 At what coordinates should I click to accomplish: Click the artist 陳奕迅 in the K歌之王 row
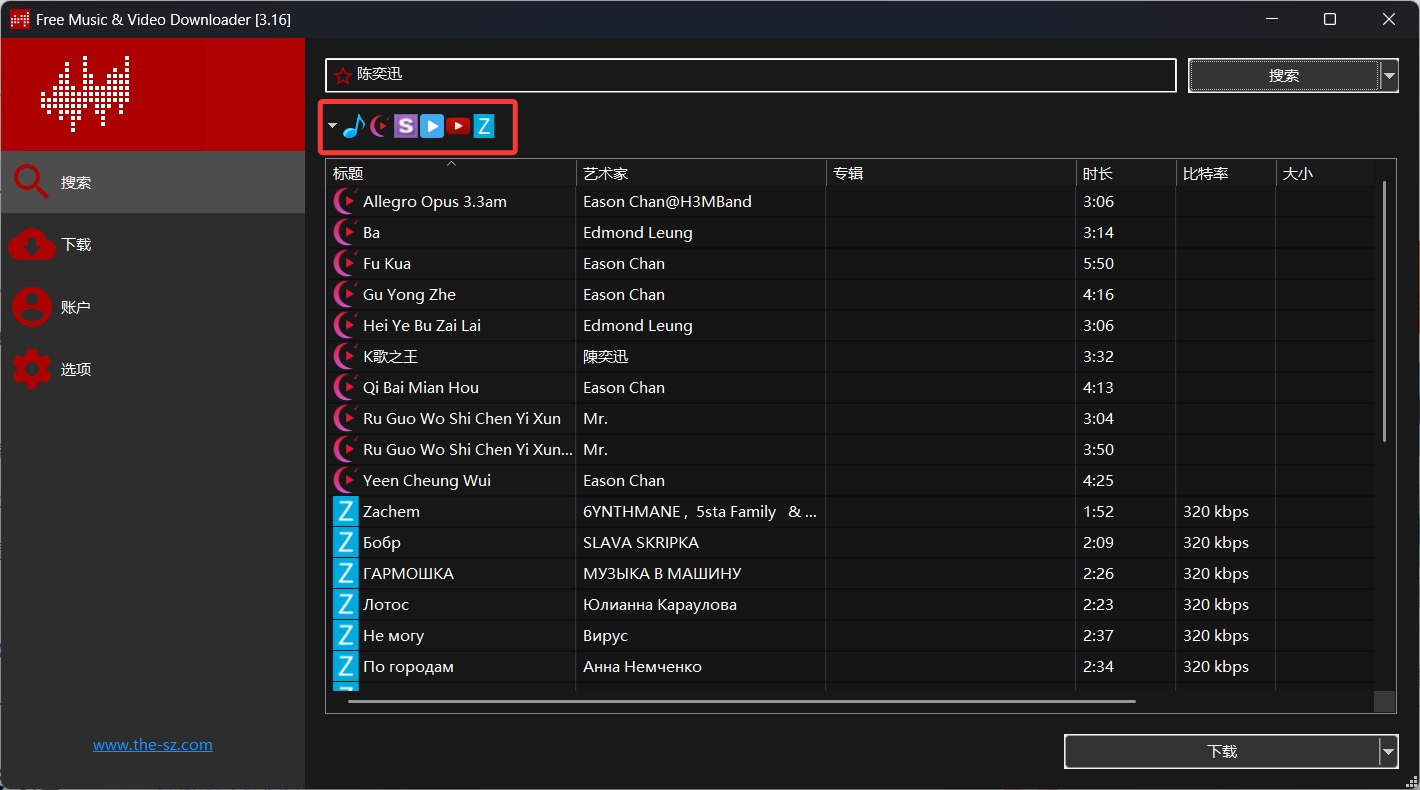click(606, 357)
